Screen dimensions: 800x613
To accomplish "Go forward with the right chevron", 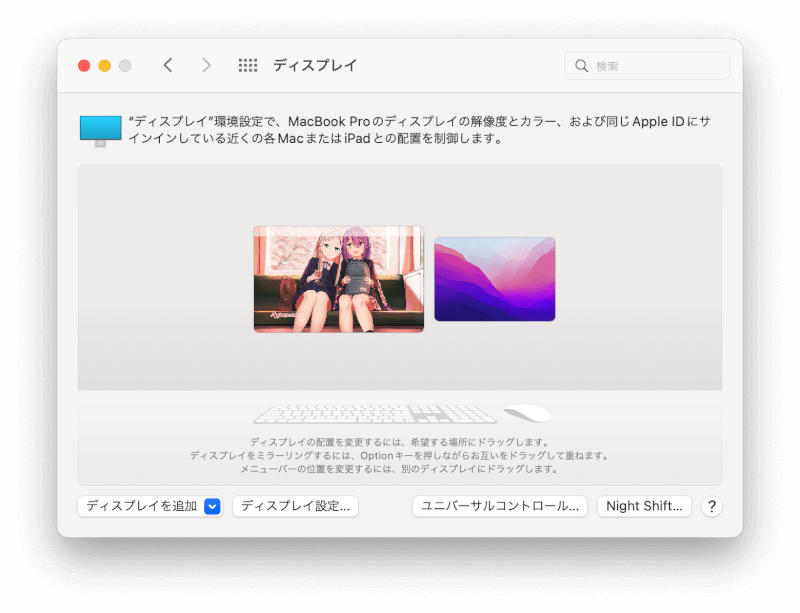I will click(206, 65).
